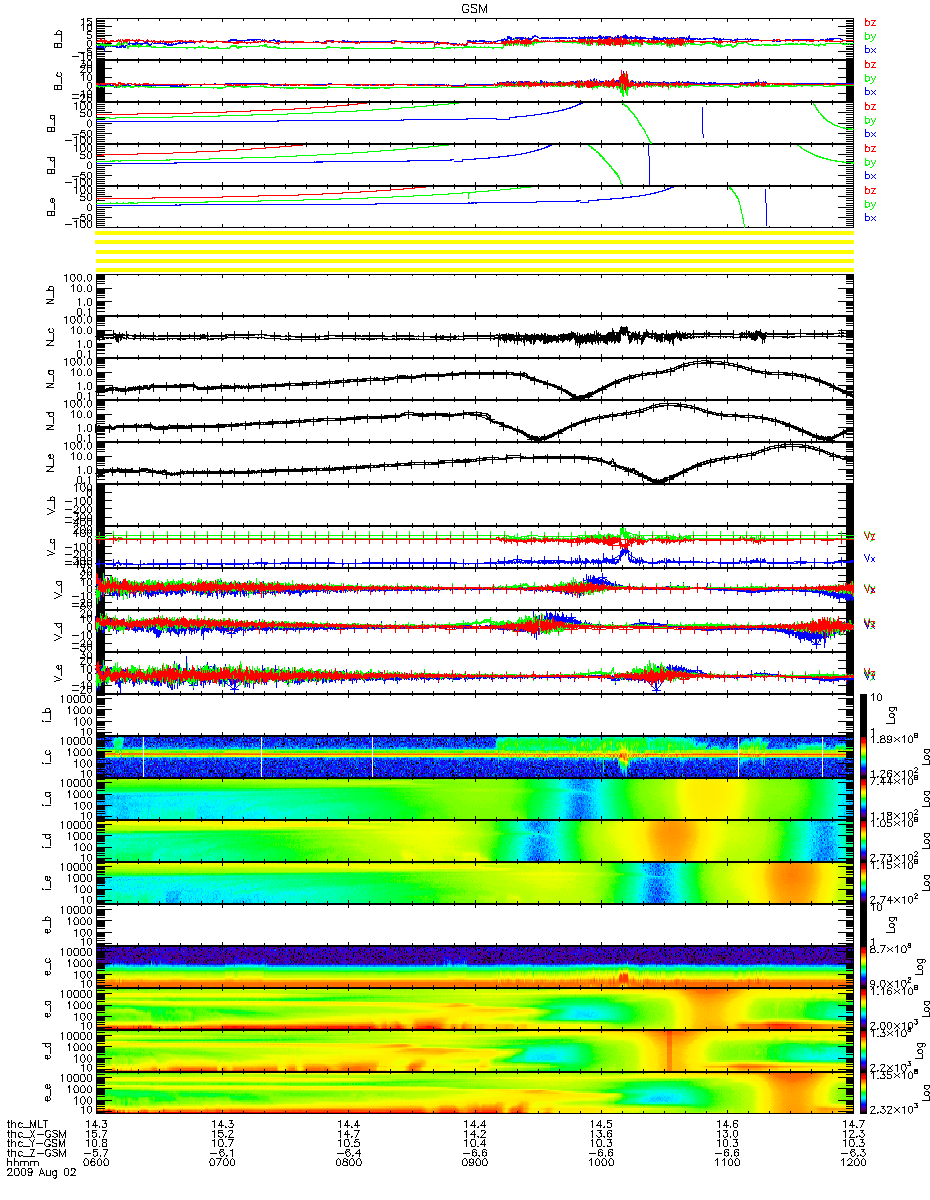Viewport: 930px width, 1200px height.
Task: Click the 1100 time tick label
Action: point(727,1164)
